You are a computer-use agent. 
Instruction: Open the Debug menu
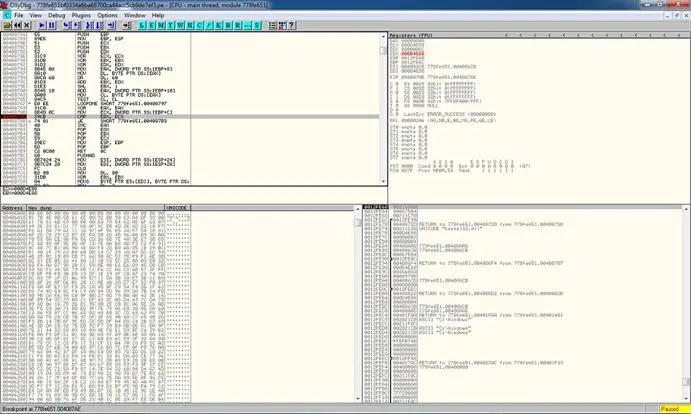point(56,16)
